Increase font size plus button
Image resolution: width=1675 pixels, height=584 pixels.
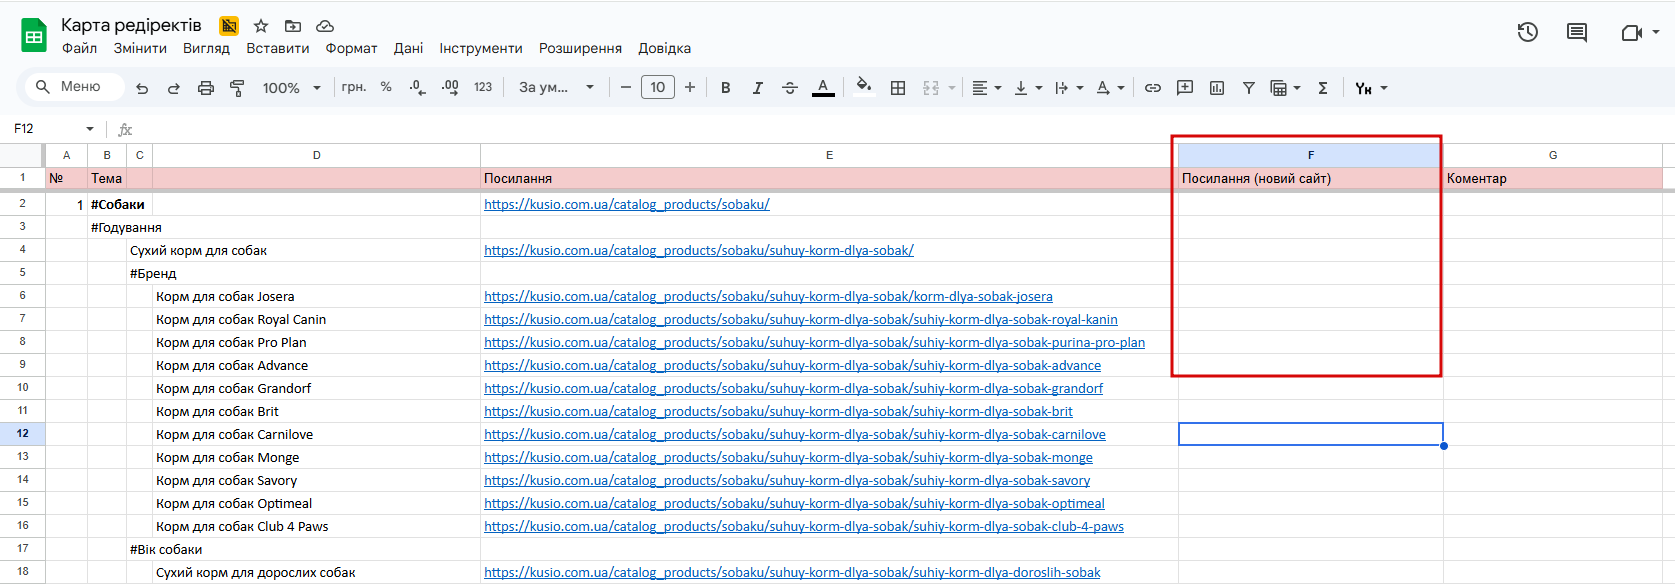pyautogui.click(x=690, y=87)
